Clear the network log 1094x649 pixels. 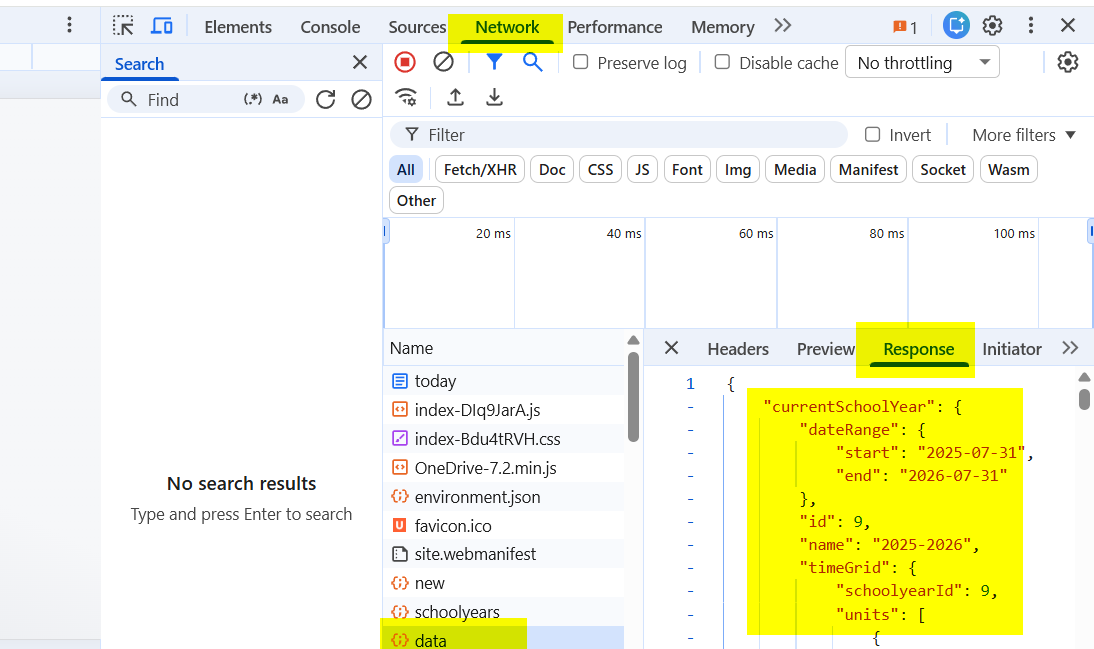coord(443,62)
